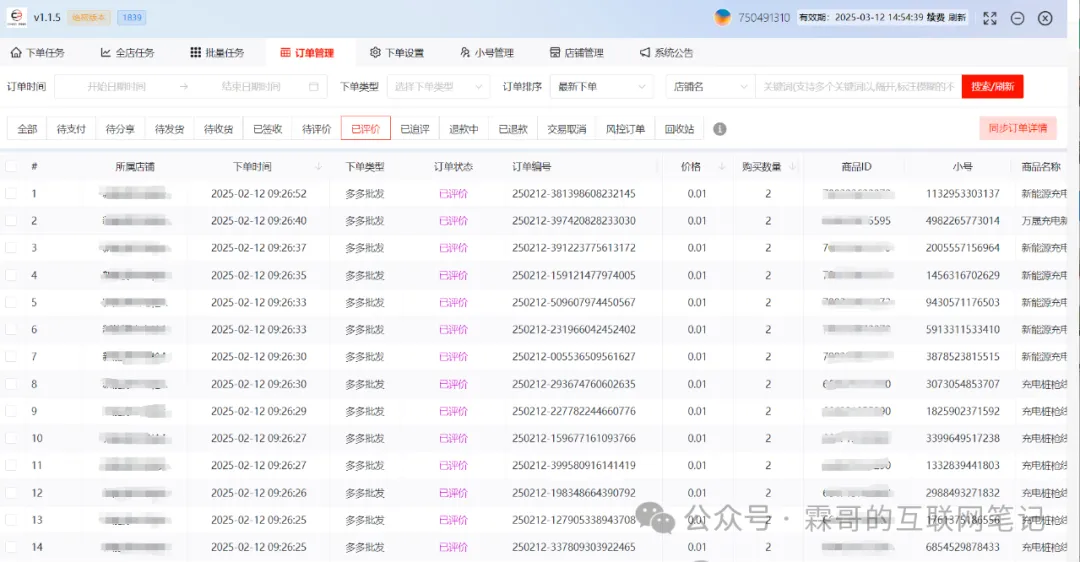Open the 下单类型 dropdown

pyautogui.click(x=436, y=87)
